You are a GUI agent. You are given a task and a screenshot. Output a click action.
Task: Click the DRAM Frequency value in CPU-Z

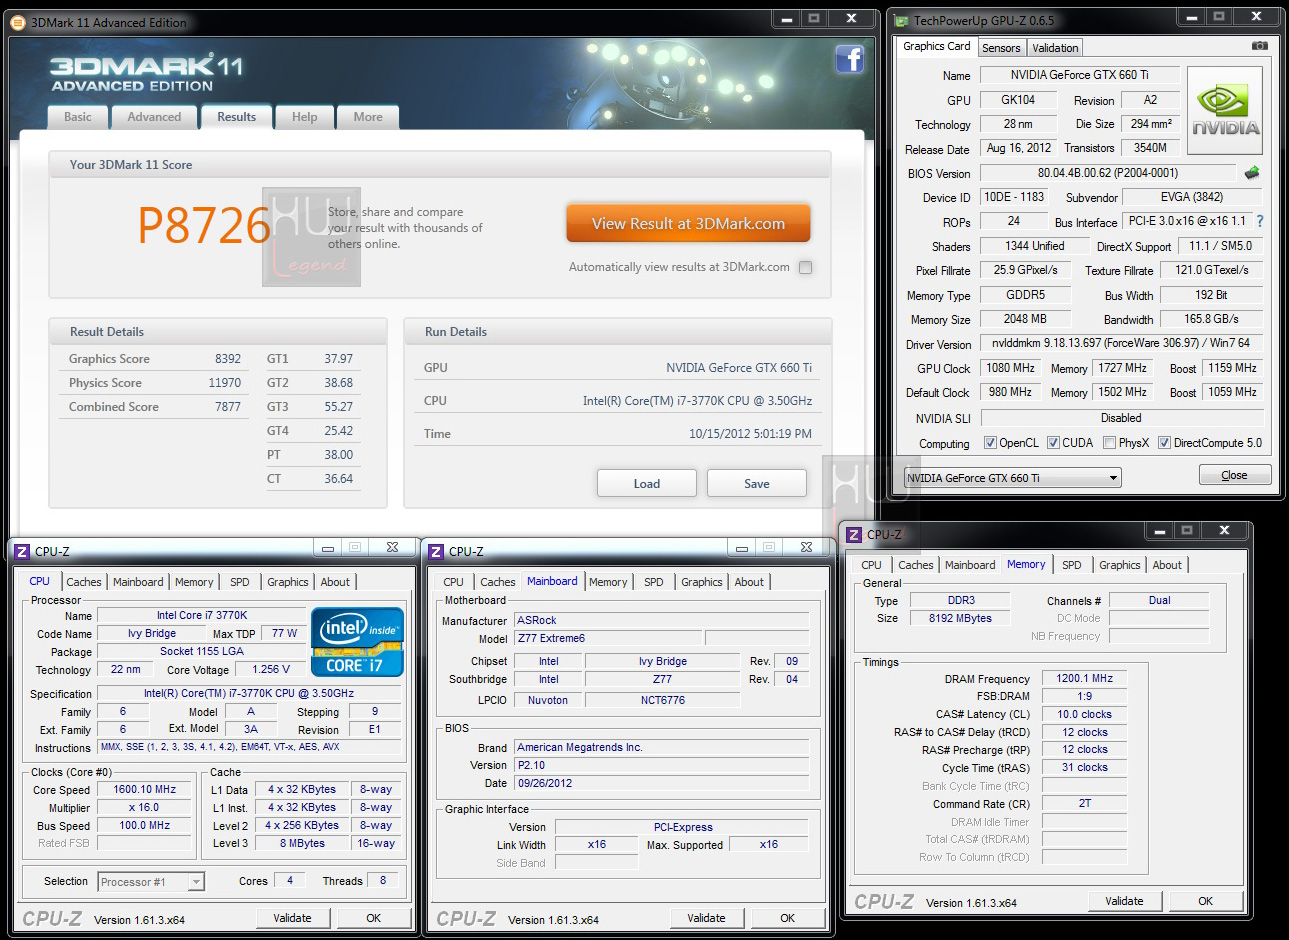(x=1084, y=678)
